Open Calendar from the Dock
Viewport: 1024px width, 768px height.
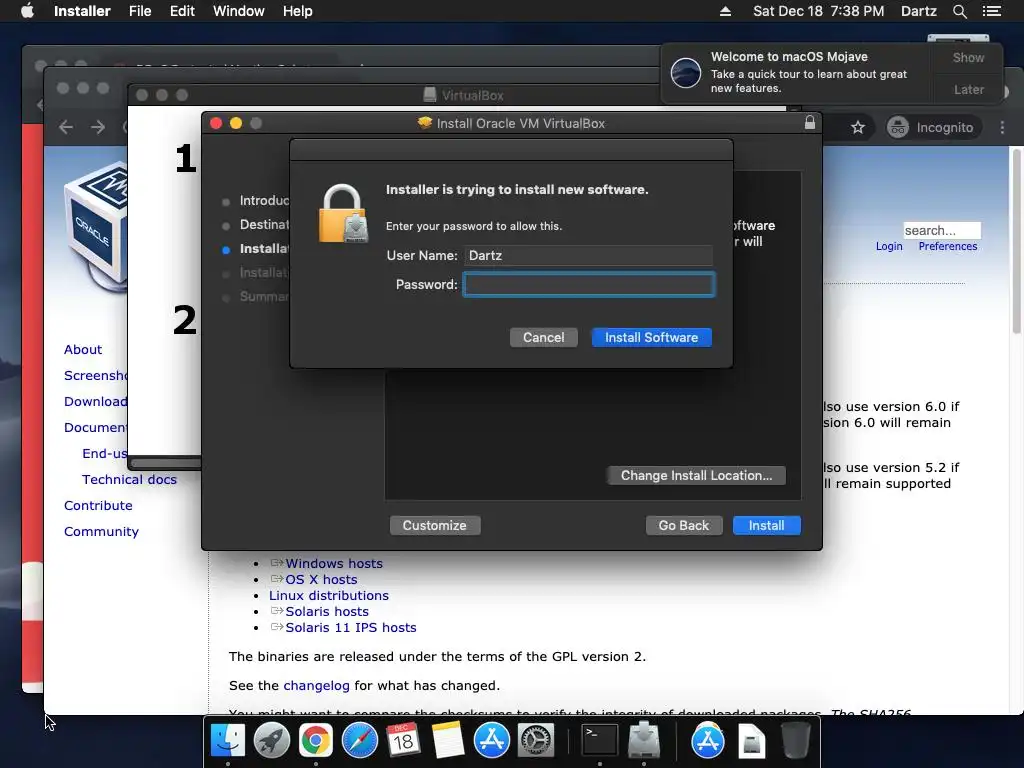(x=403, y=741)
